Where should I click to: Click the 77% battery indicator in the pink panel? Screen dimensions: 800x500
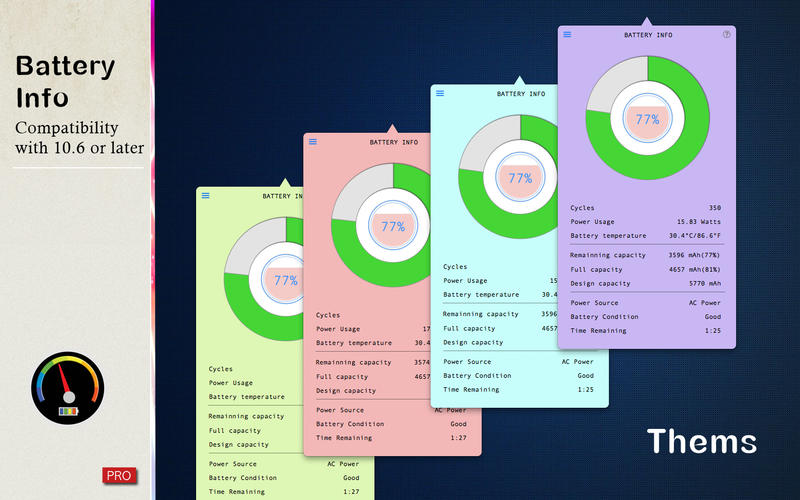[393, 227]
